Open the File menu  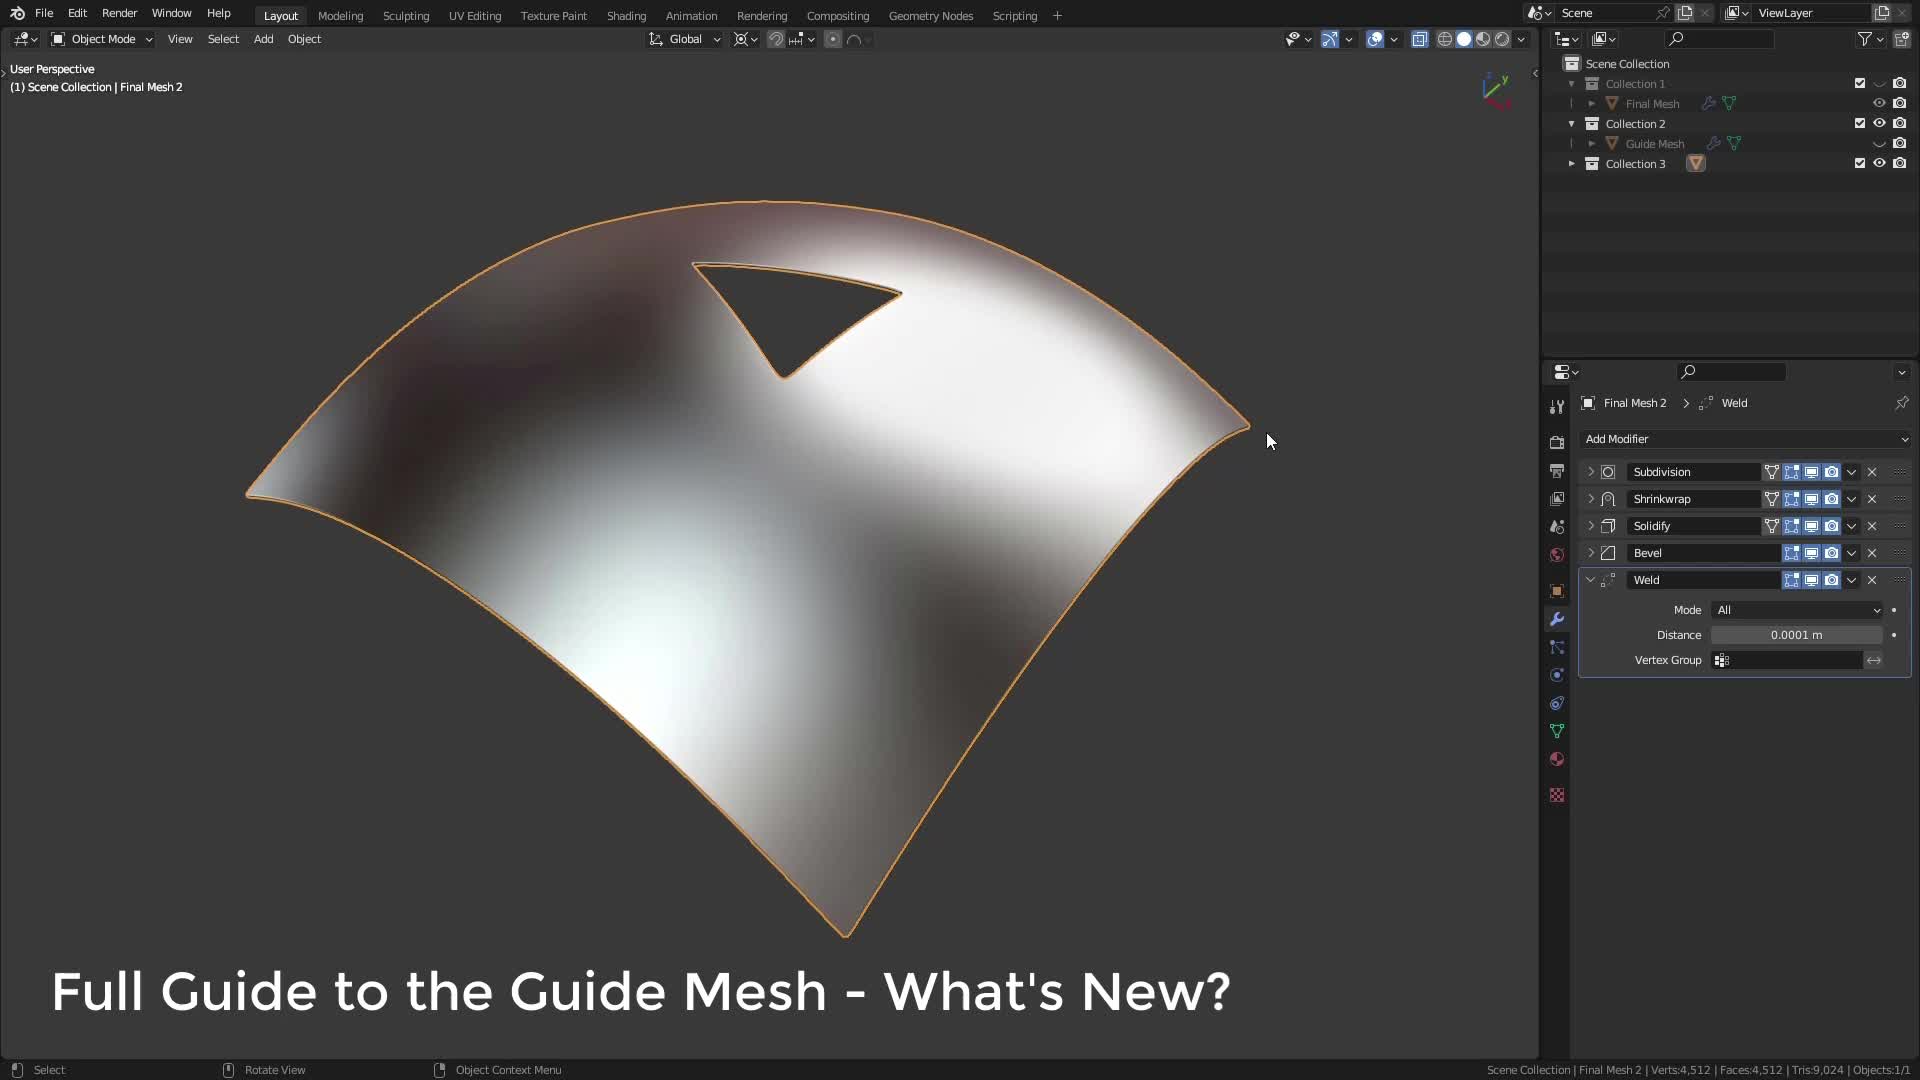tap(44, 13)
